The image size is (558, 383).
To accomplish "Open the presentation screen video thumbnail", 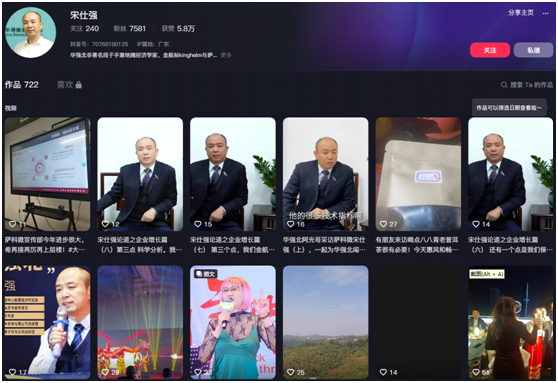I will pos(47,174).
